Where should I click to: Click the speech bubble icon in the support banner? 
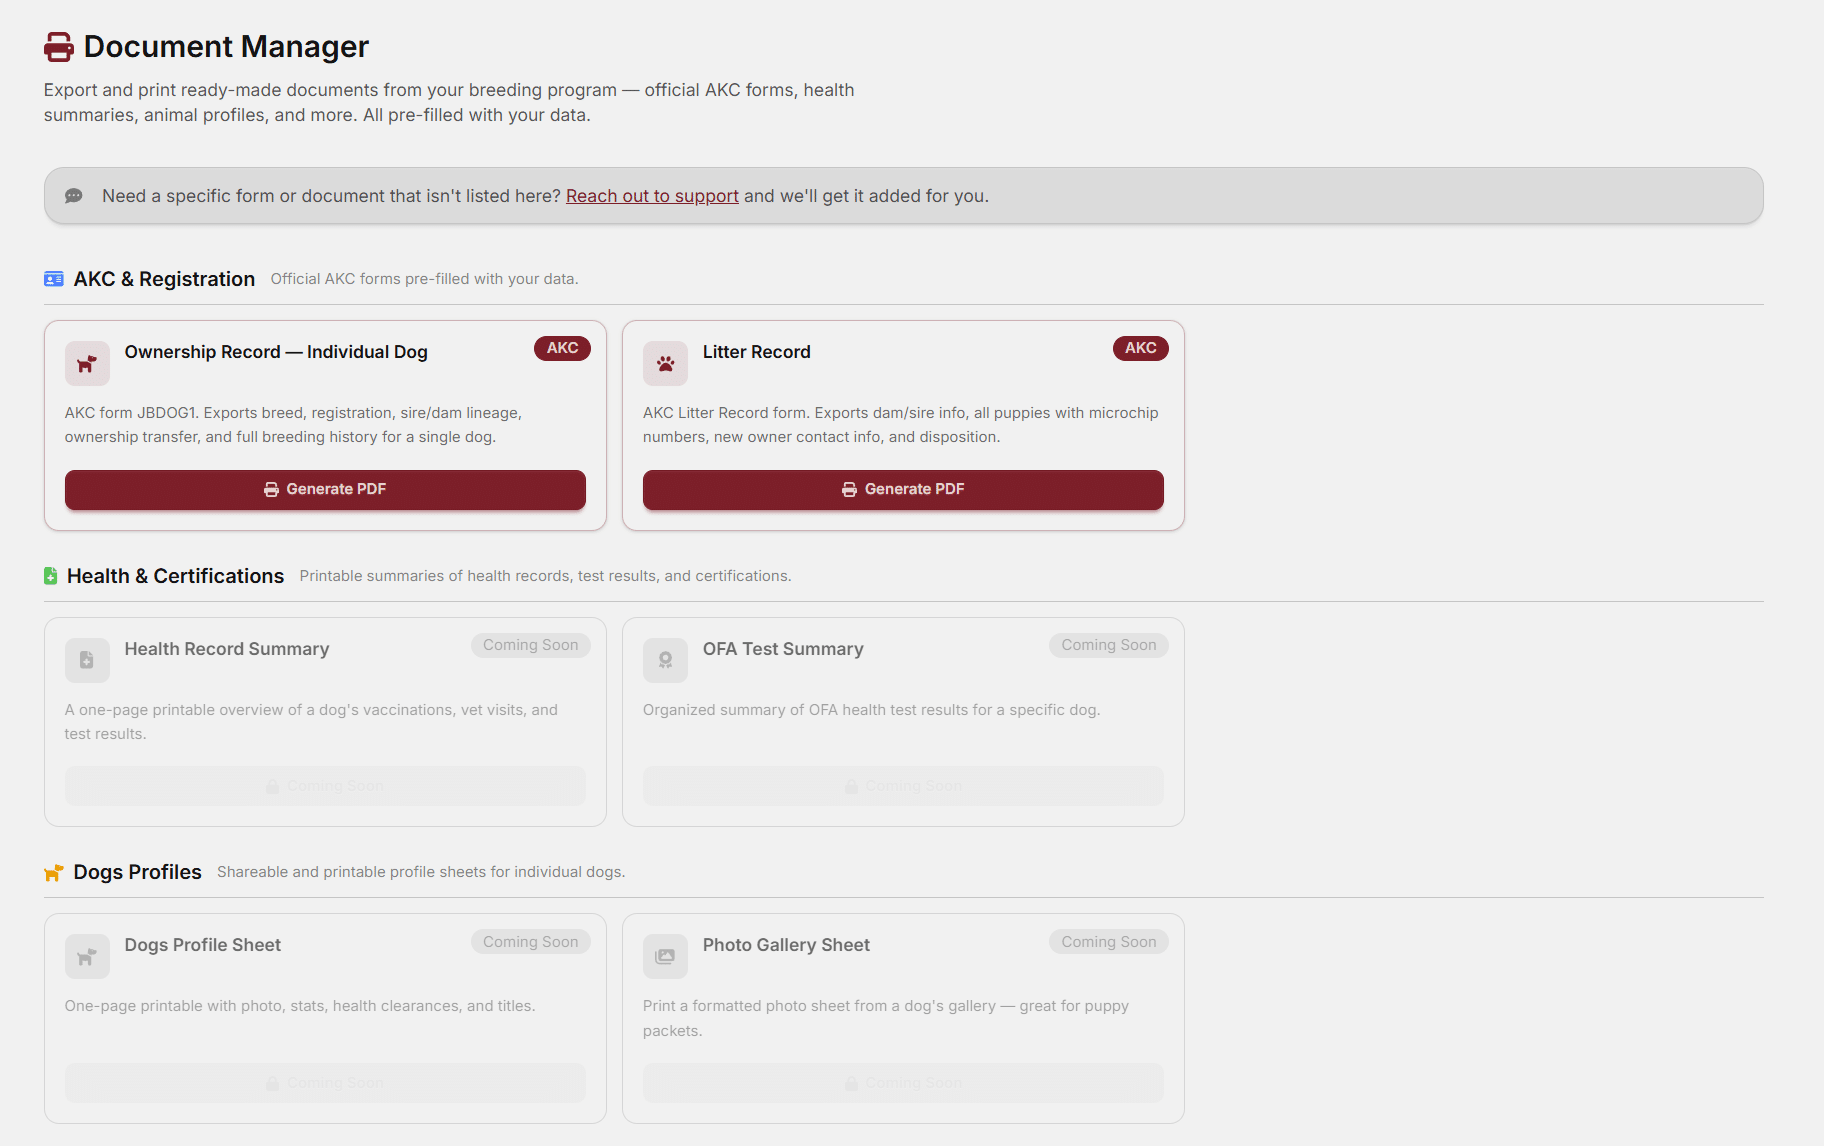click(74, 195)
